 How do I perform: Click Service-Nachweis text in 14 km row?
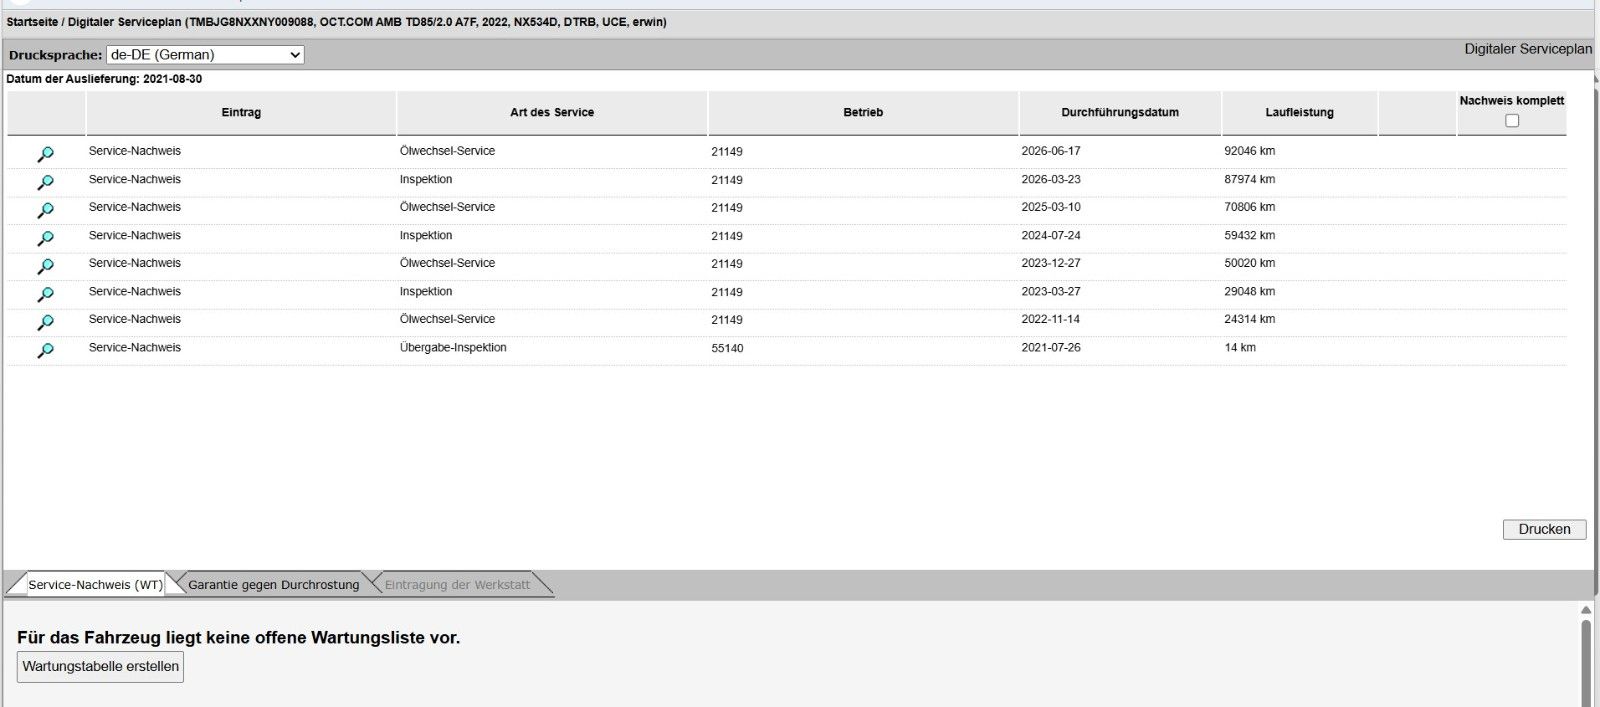(x=135, y=347)
